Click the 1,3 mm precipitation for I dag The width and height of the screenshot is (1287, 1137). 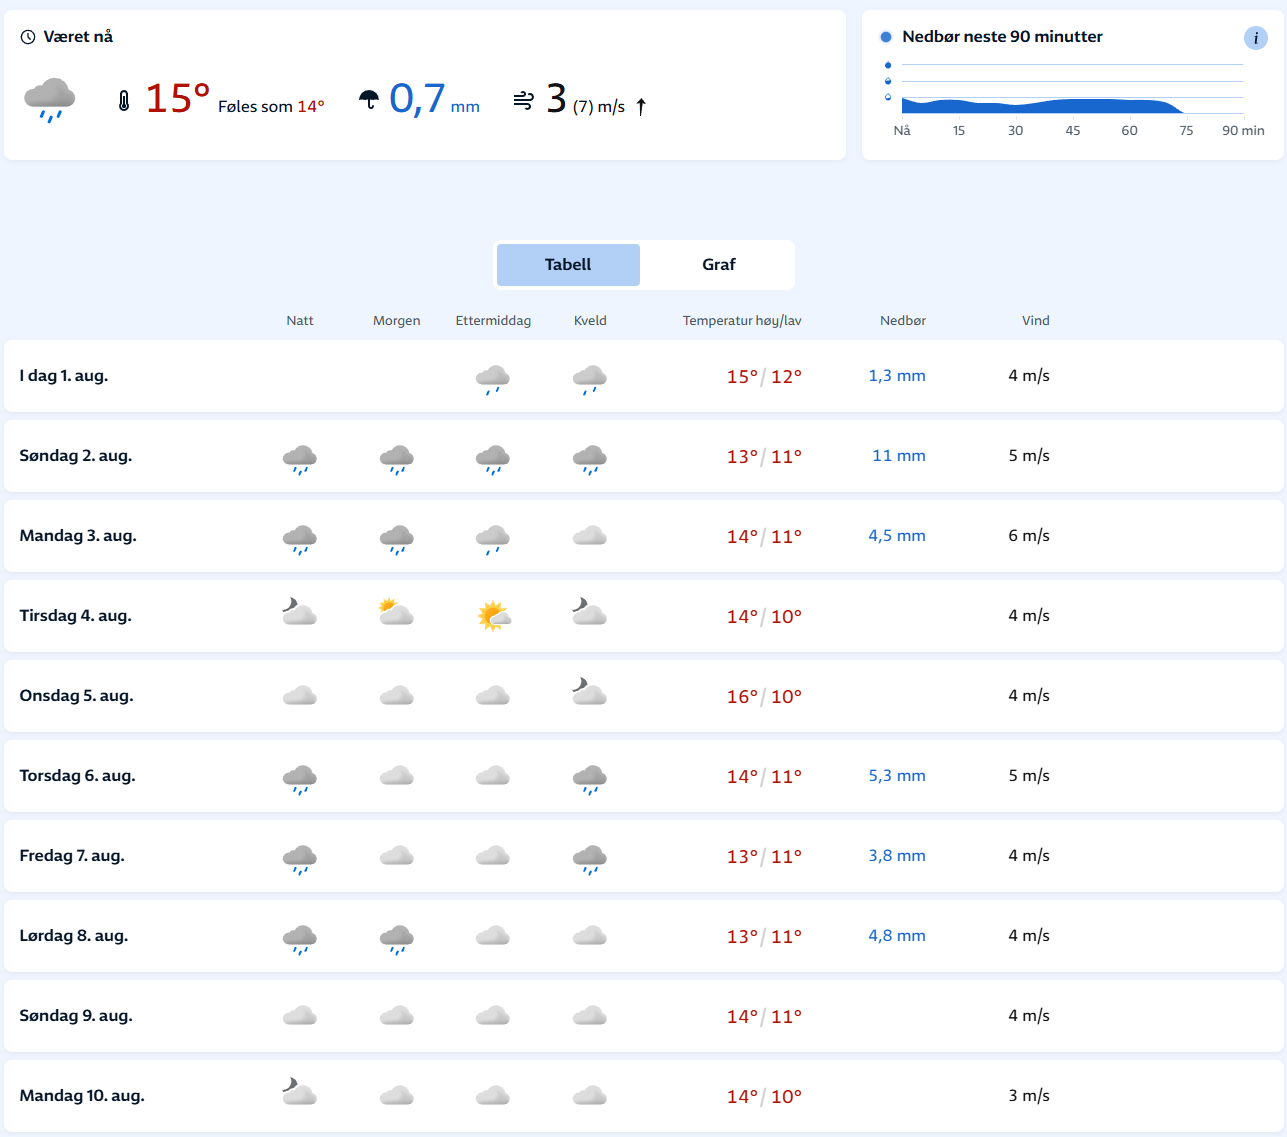tap(897, 376)
